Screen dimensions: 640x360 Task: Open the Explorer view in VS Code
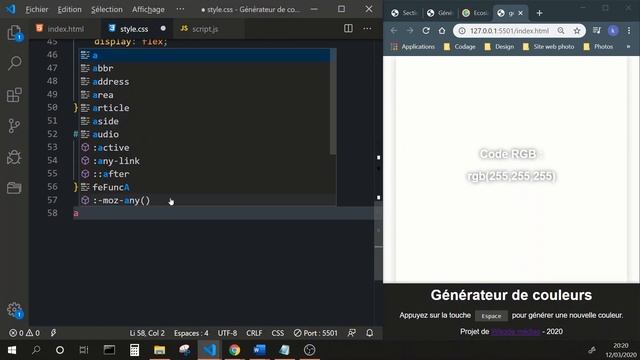[14, 33]
